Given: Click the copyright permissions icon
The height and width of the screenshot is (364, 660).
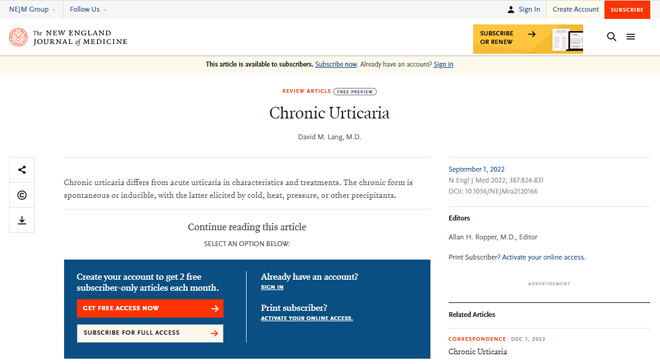Looking at the screenshot, I should 22,195.
